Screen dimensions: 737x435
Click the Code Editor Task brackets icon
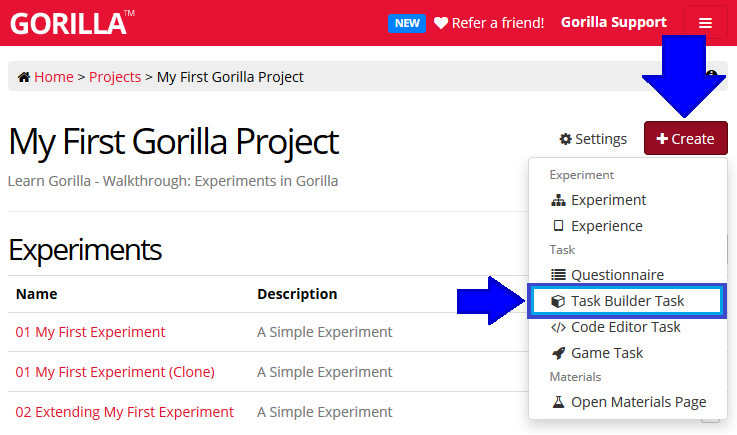558,327
